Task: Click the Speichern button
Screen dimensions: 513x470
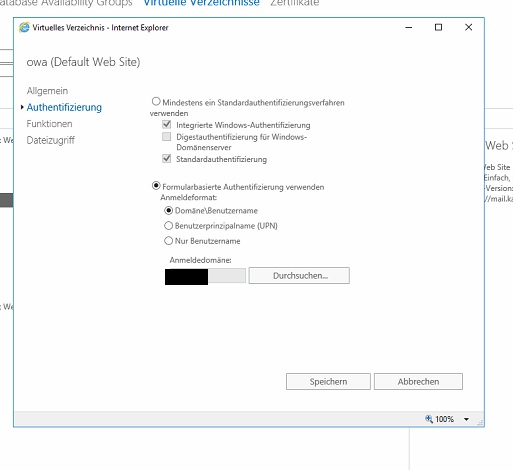Action: coord(328,381)
